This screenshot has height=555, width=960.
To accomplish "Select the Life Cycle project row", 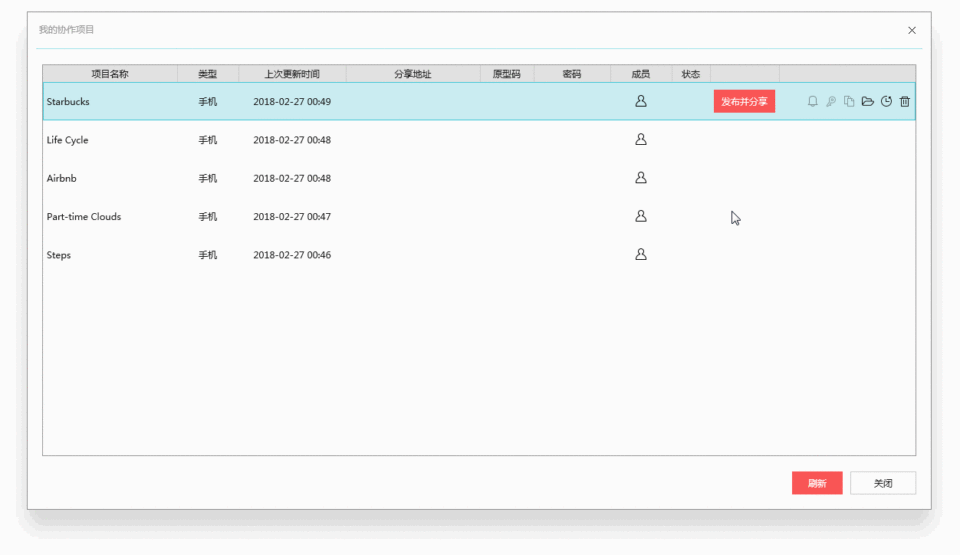I will pos(479,140).
